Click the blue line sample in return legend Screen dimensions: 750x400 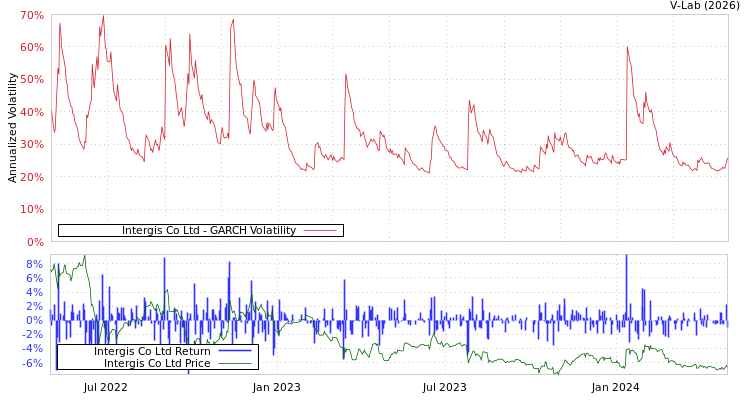(x=234, y=351)
